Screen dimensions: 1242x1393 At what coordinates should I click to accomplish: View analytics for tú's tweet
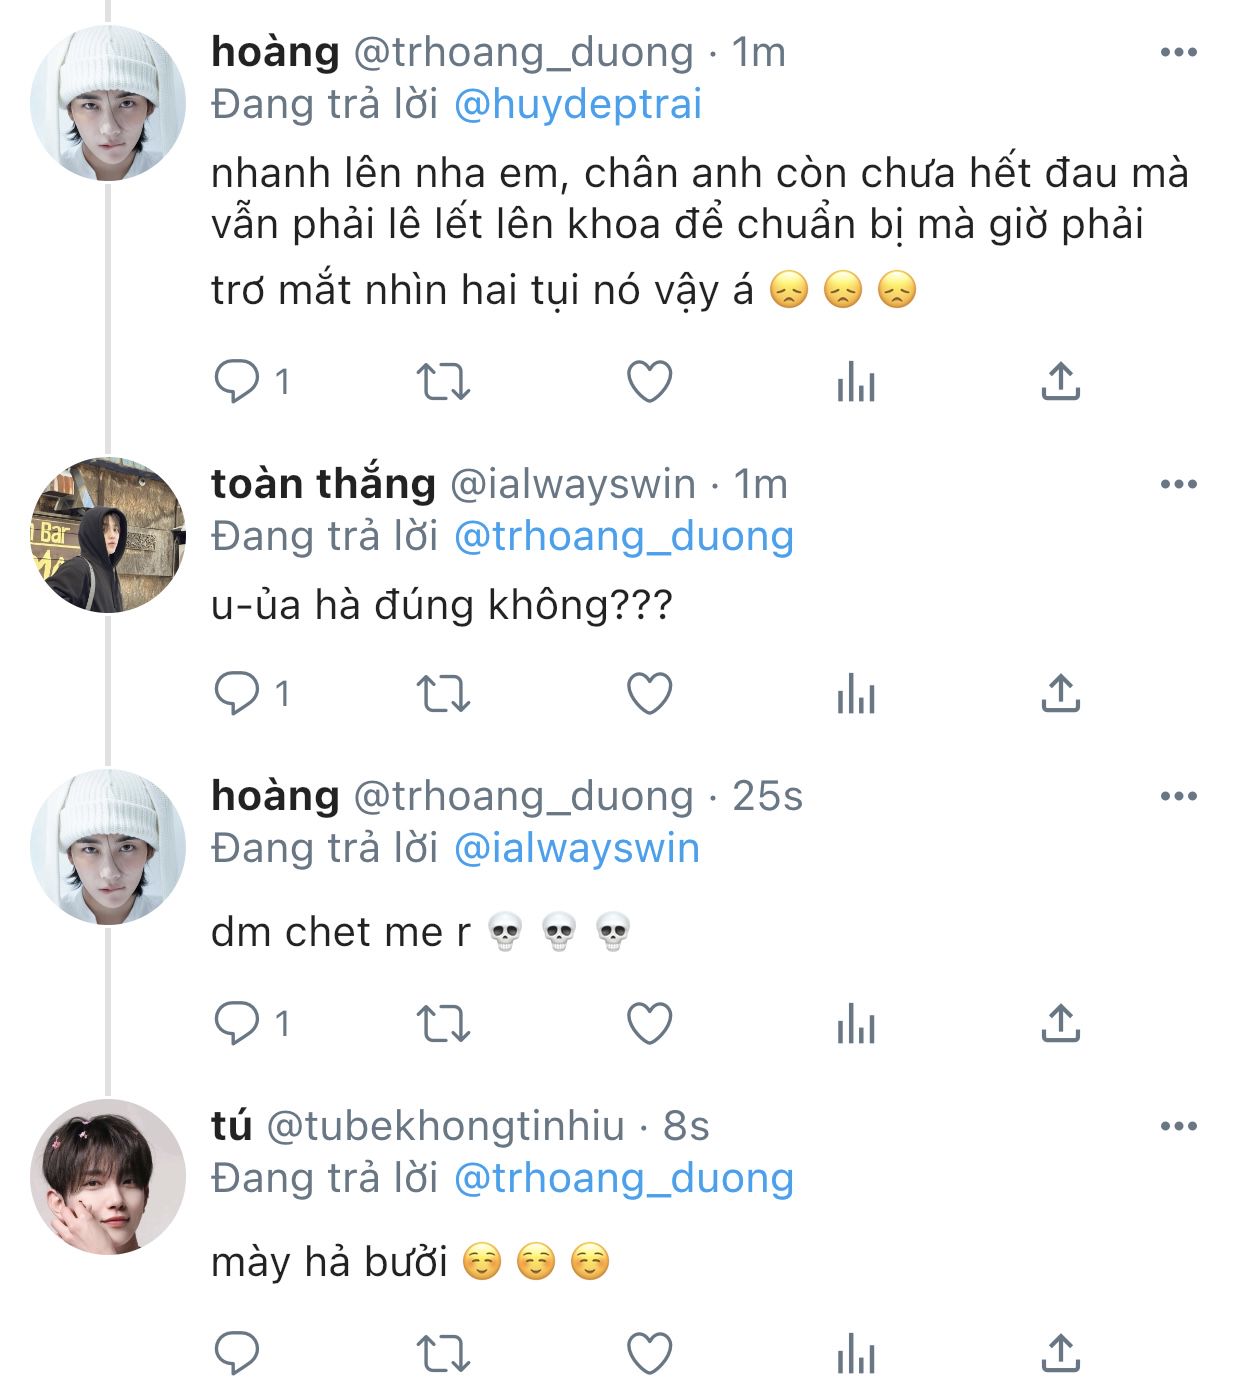point(856,1354)
